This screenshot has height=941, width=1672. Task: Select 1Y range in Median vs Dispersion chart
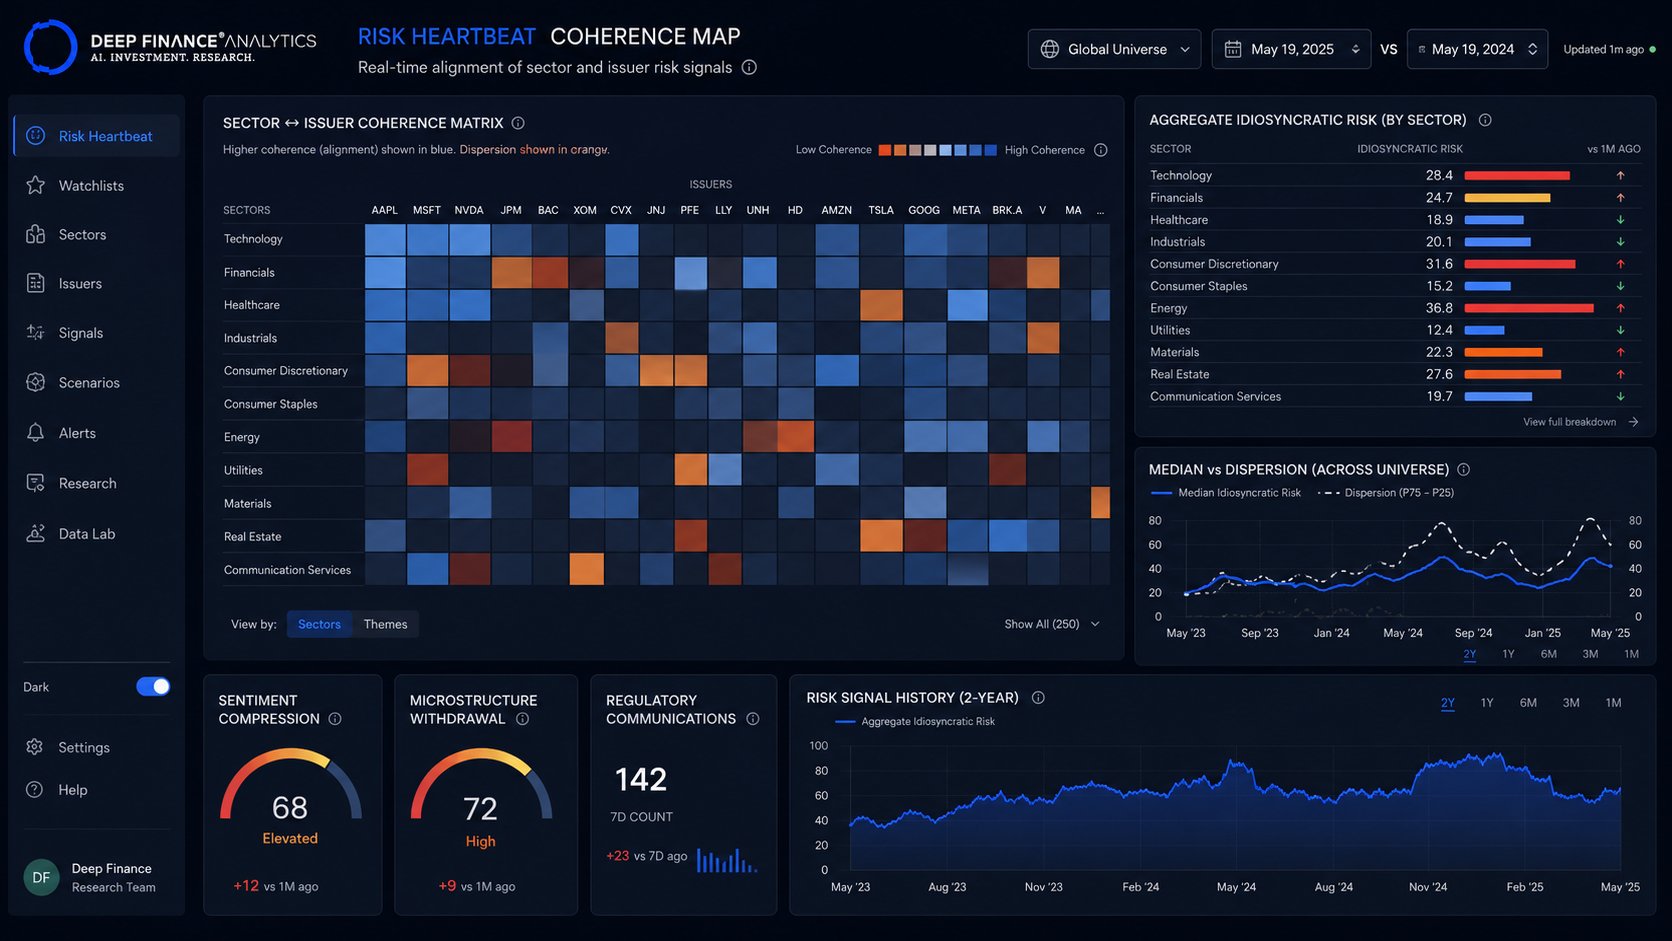tap(1508, 654)
